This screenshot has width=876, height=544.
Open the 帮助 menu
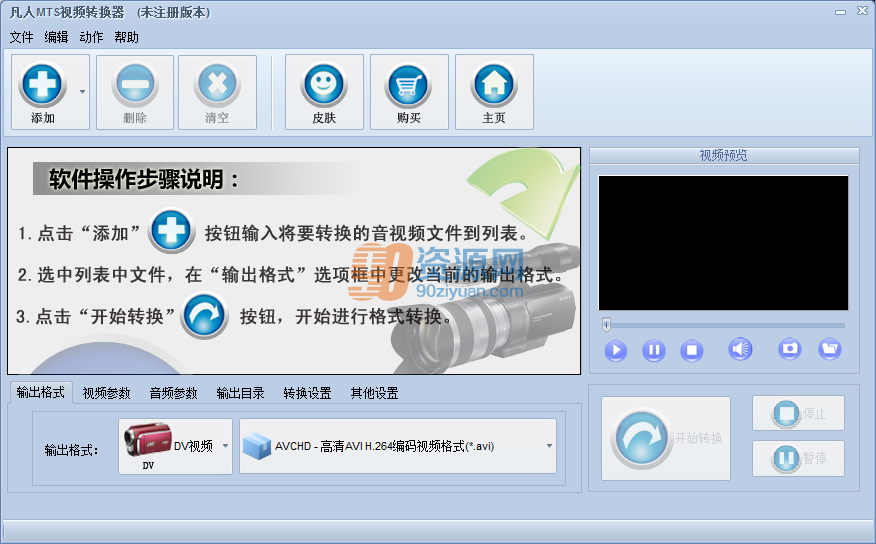[x=126, y=37]
